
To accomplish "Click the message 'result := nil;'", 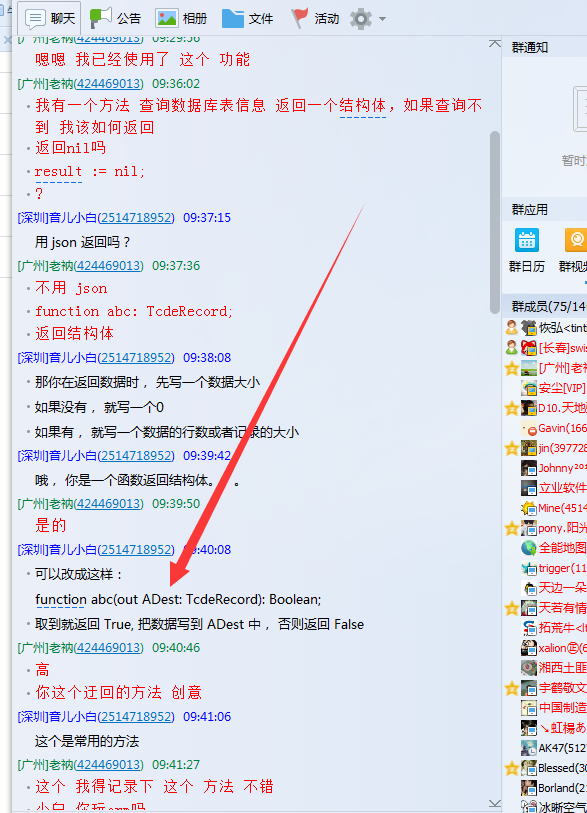I will (90, 171).
